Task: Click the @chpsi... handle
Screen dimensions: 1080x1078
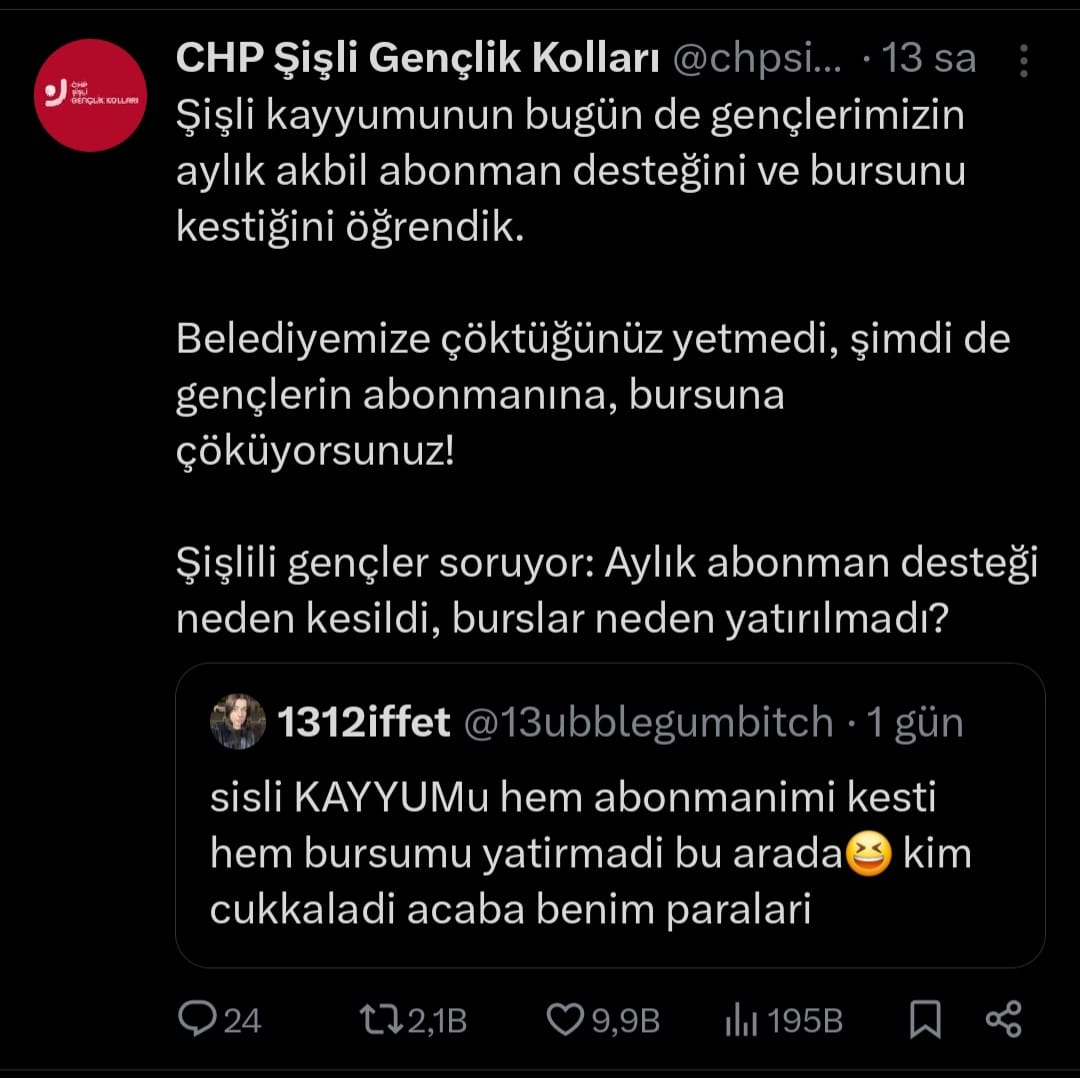Action: tap(757, 60)
